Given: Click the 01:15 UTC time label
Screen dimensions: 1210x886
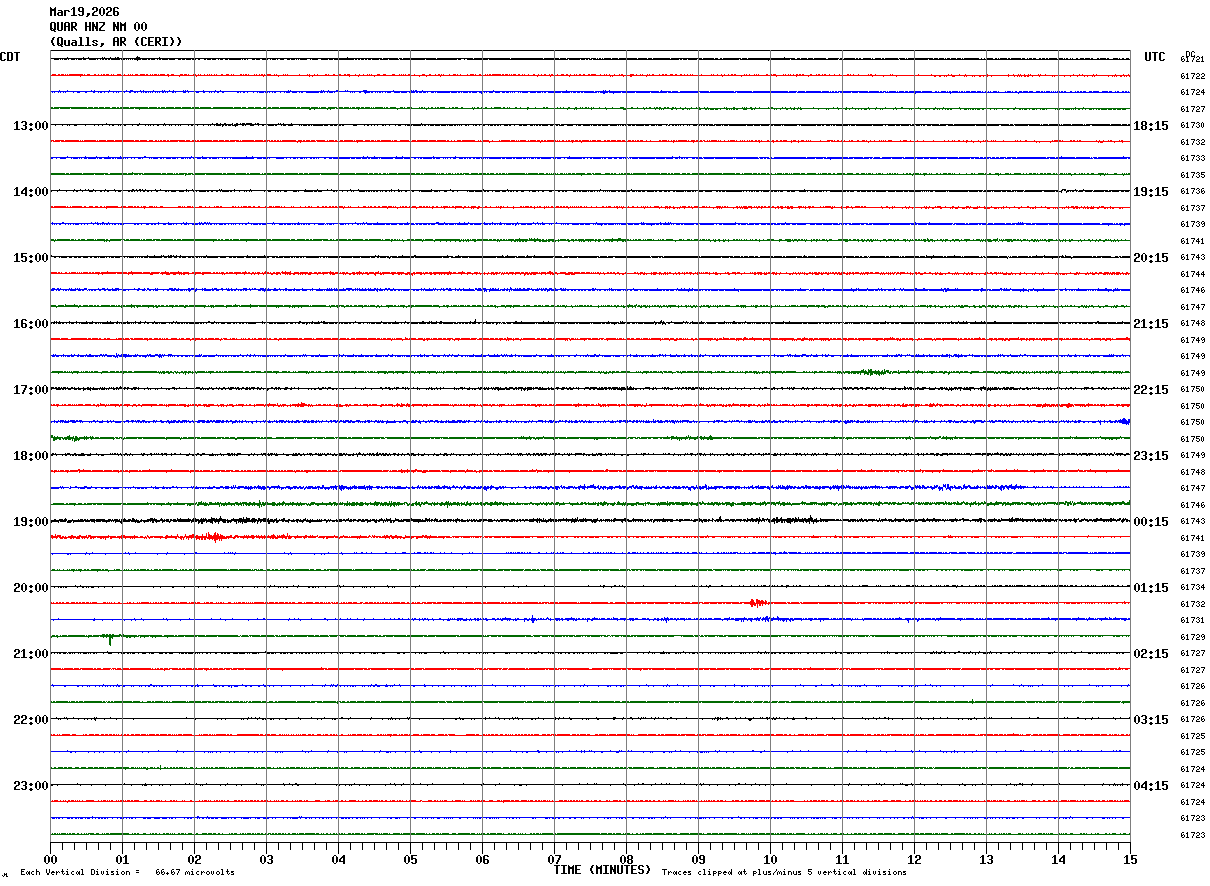Looking at the screenshot, I should tap(1151, 588).
